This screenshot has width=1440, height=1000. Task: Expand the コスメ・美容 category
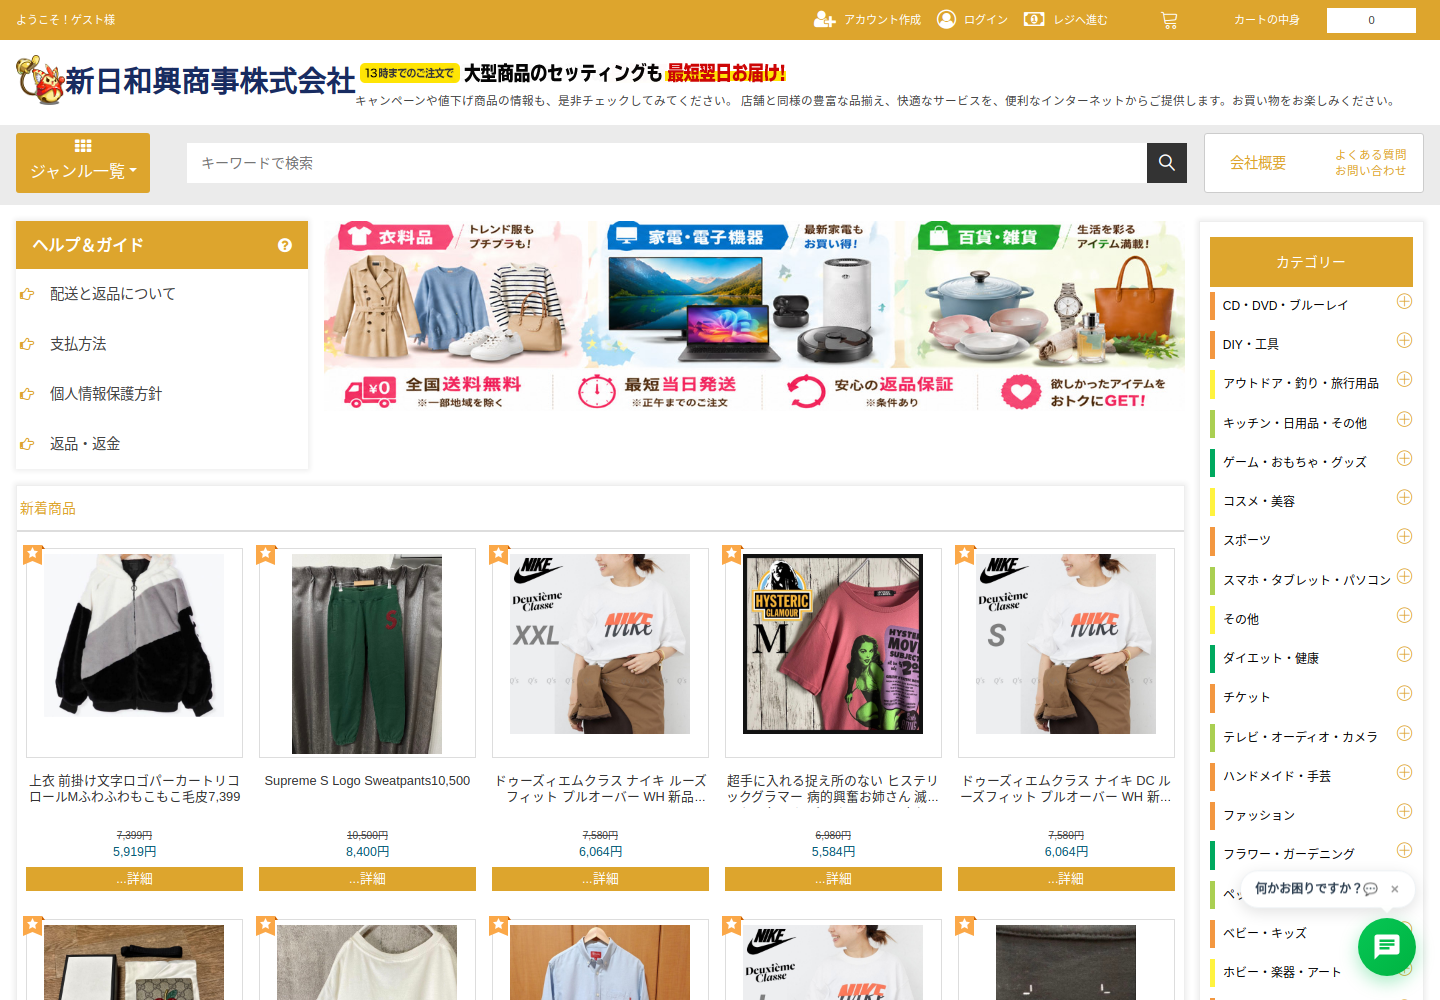point(1404,498)
